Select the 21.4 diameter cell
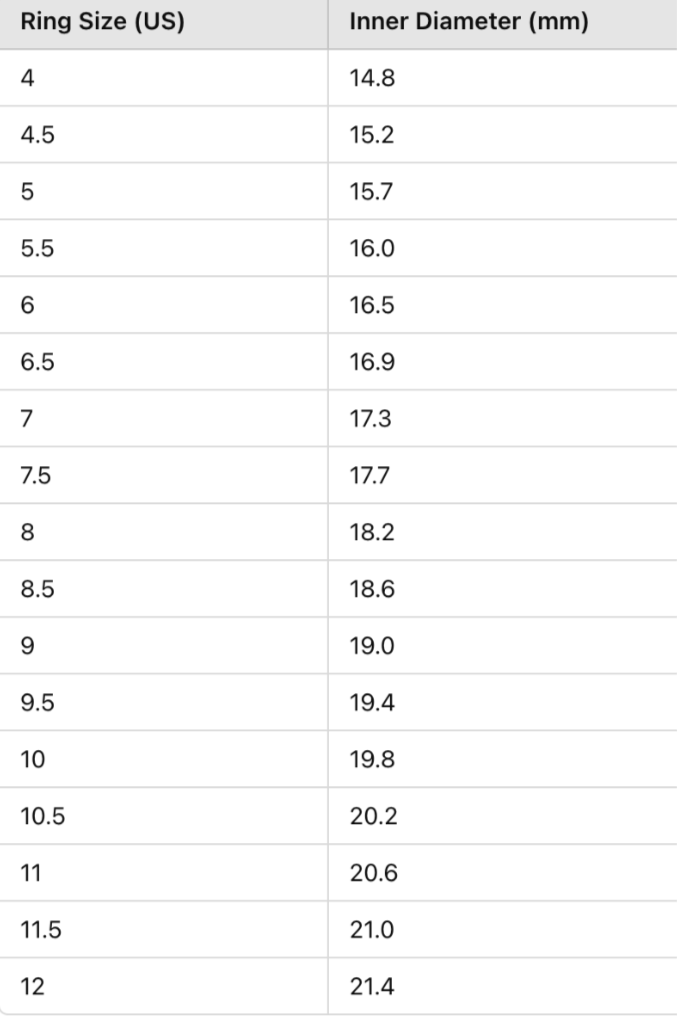The image size is (678, 1017). [373, 987]
